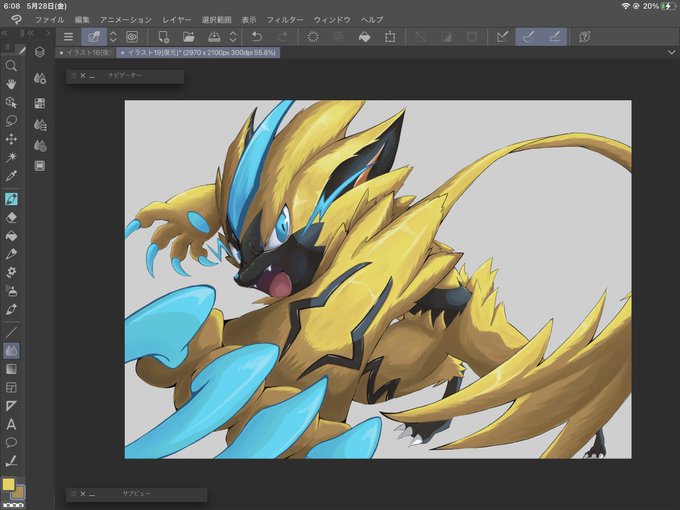Open the hamburger command bar menu

click(x=68, y=37)
